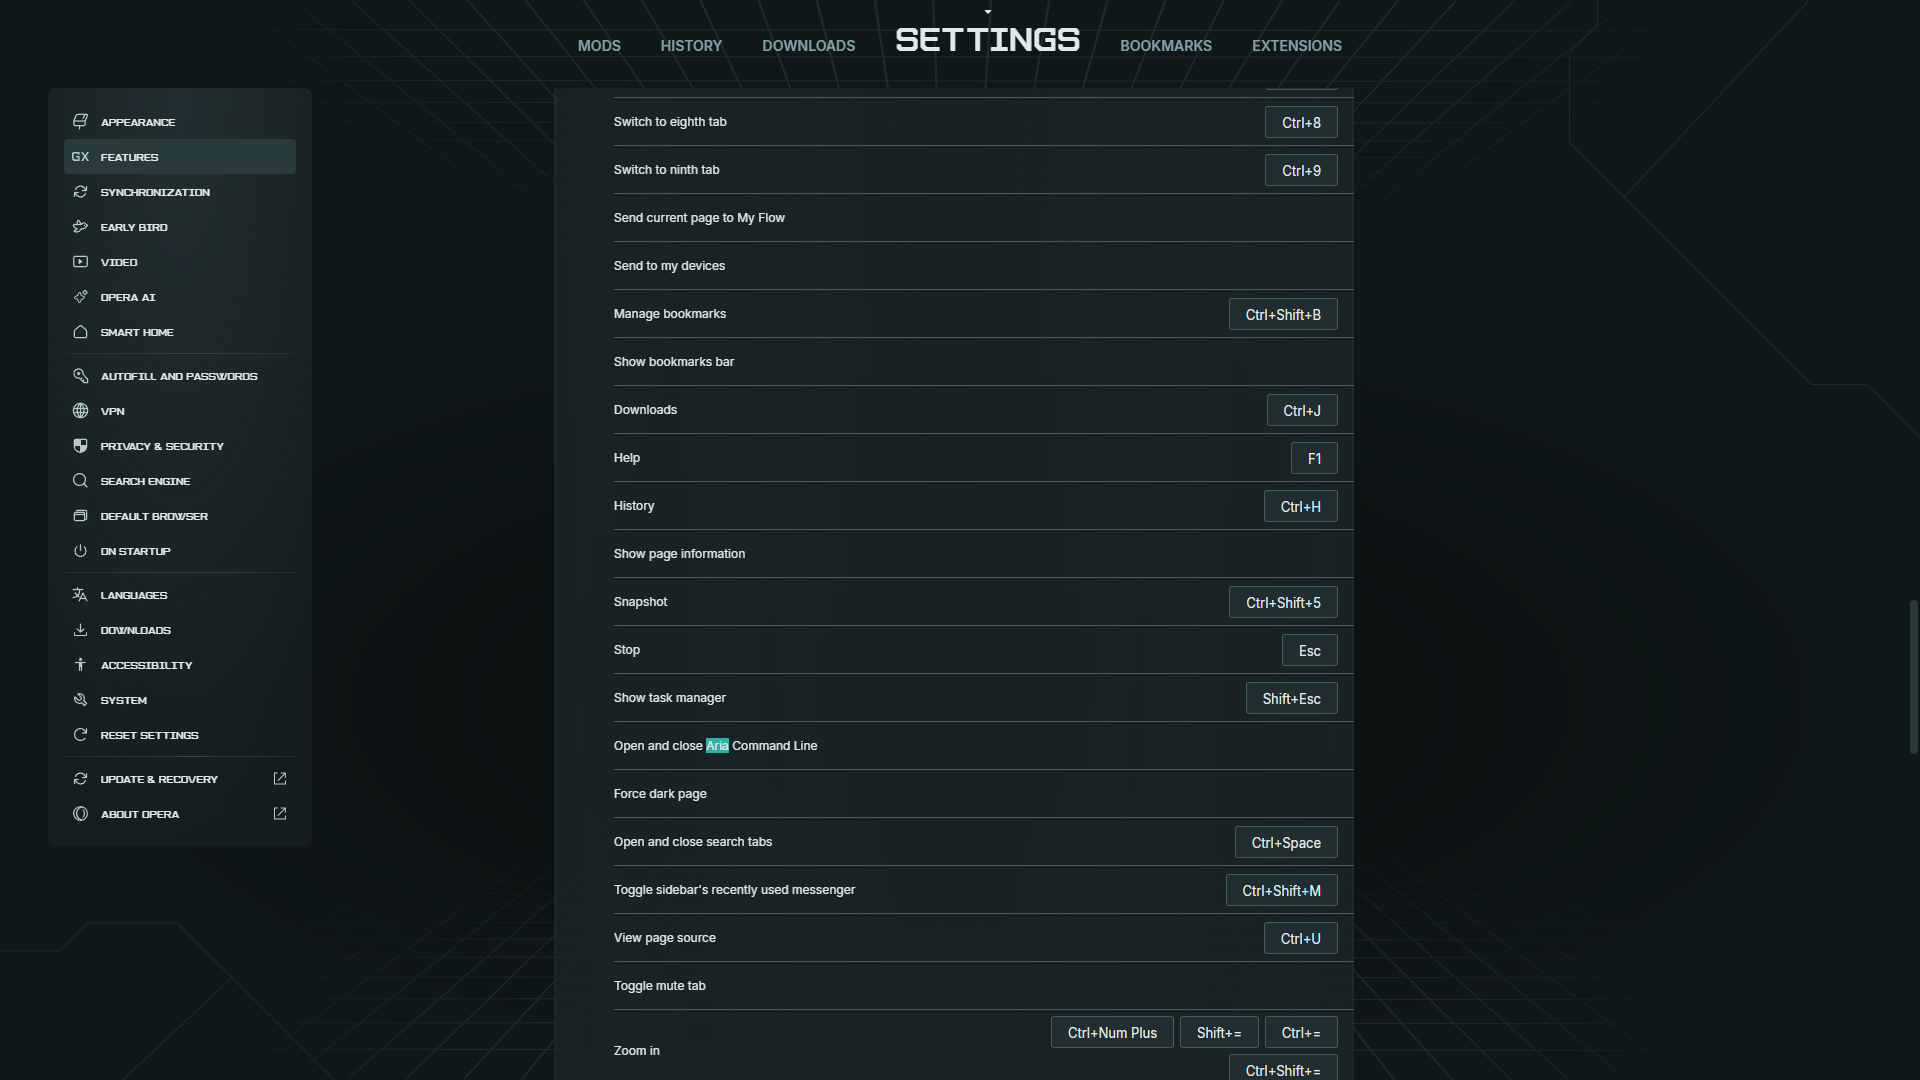Click the Privacy & Security shield icon
Screen dimensions: 1920x1080
80,446
